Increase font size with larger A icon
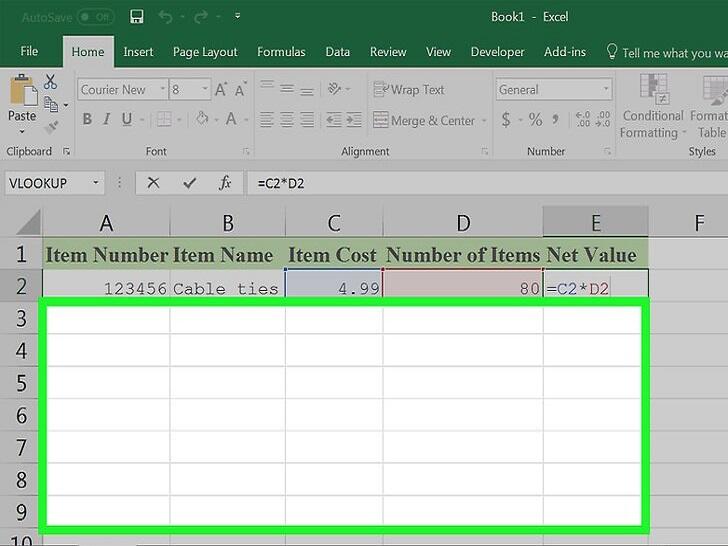728x546 pixels. coord(221,89)
